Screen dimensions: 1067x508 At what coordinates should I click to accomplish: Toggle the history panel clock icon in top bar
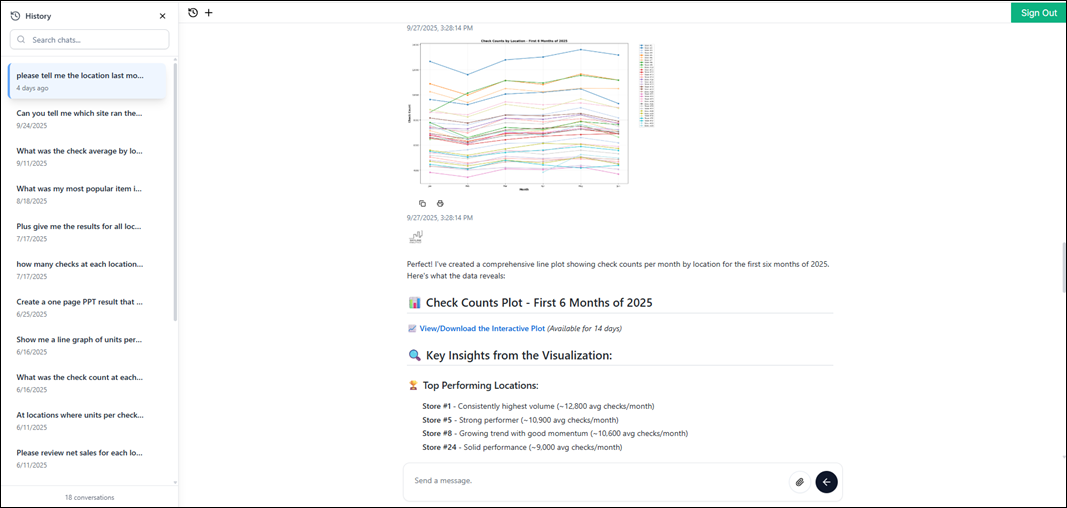193,13
